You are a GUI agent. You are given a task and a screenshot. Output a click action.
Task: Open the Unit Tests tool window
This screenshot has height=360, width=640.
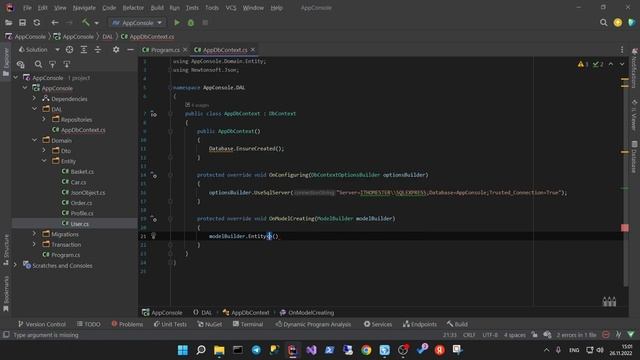(x=170, y=324)
